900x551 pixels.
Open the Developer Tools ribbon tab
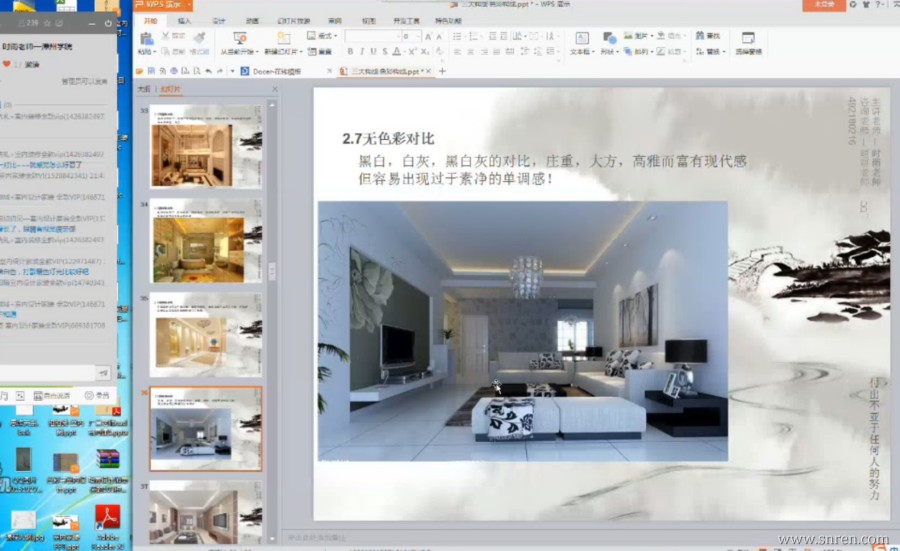[x=406, y=21]
